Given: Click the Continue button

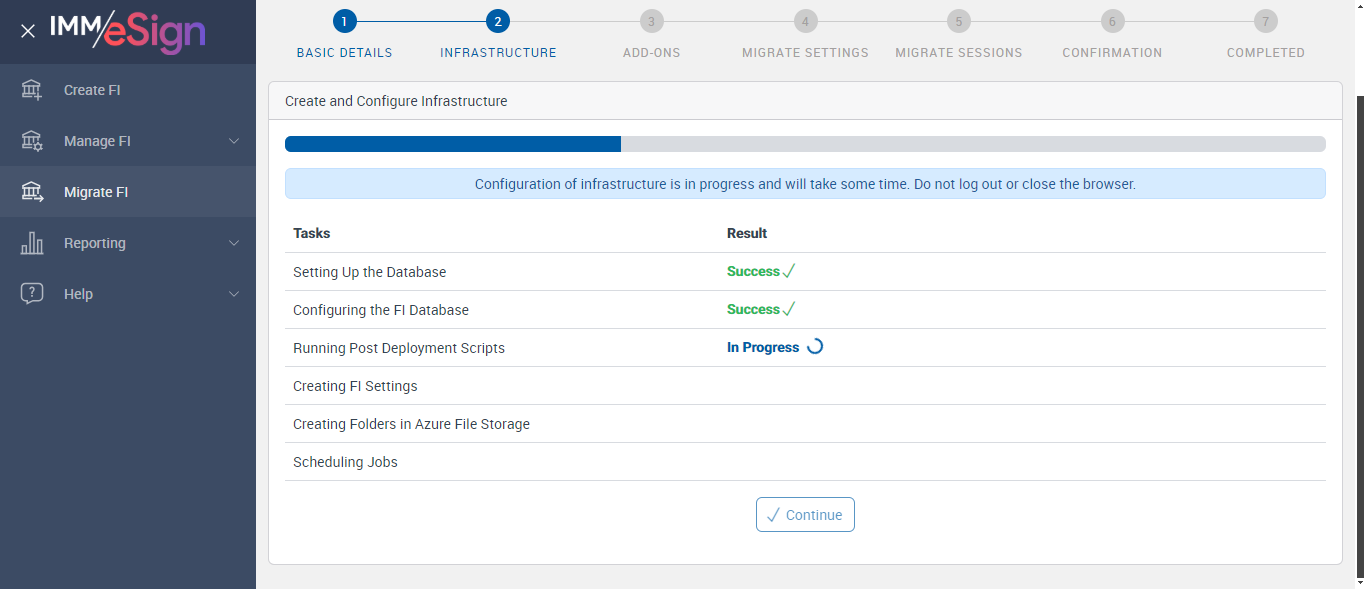Looking at the screenshot, I should [x=805, y=515].
